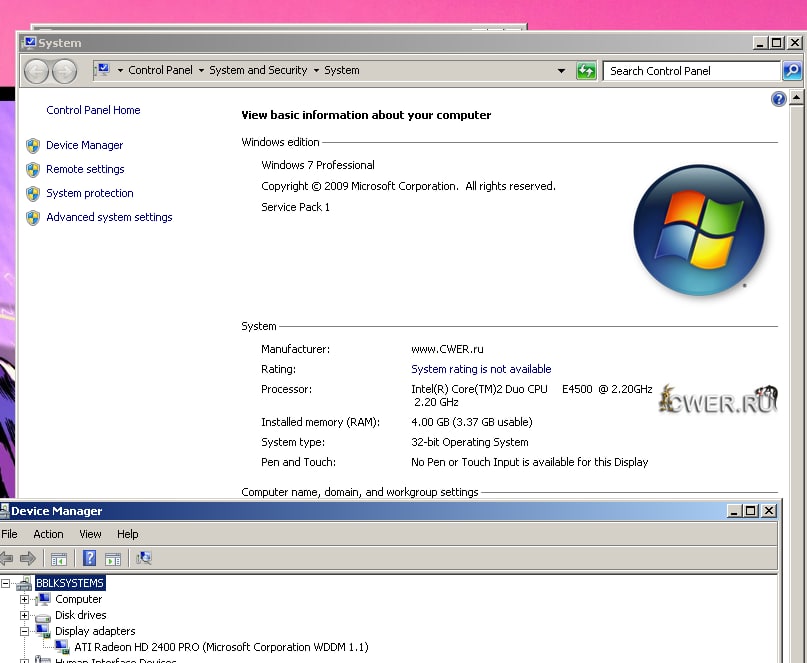Click the System and Security breadcrumb
The image size is (807, 663).
coord(258,70)
